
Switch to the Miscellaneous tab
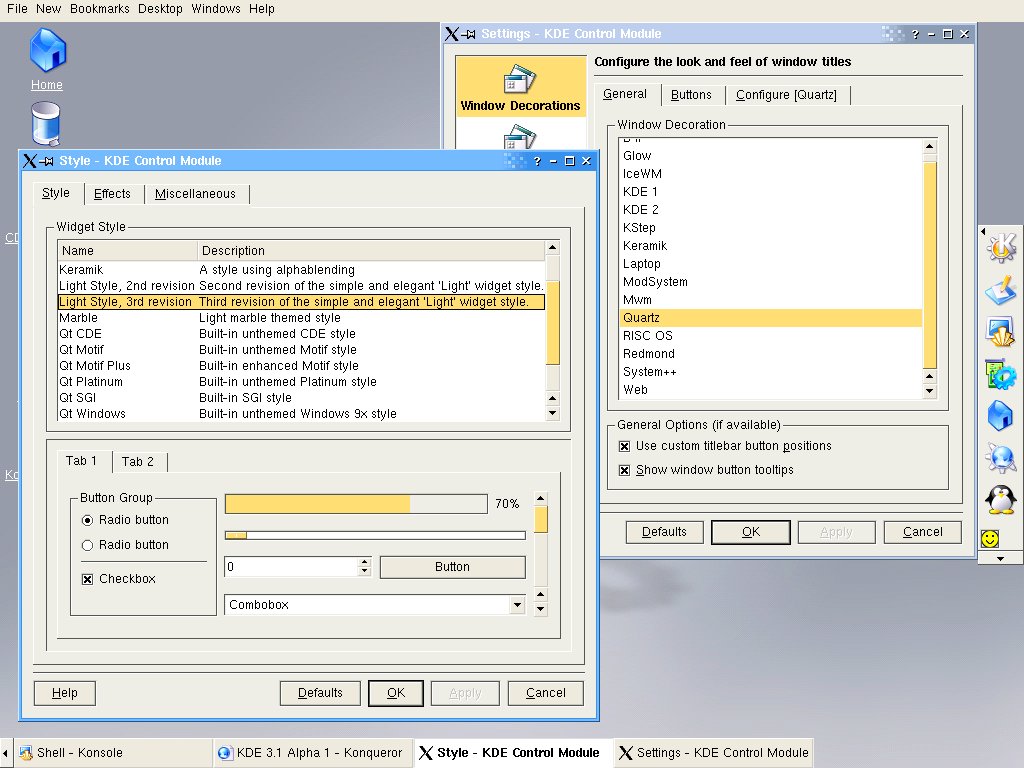click(195, 194)
